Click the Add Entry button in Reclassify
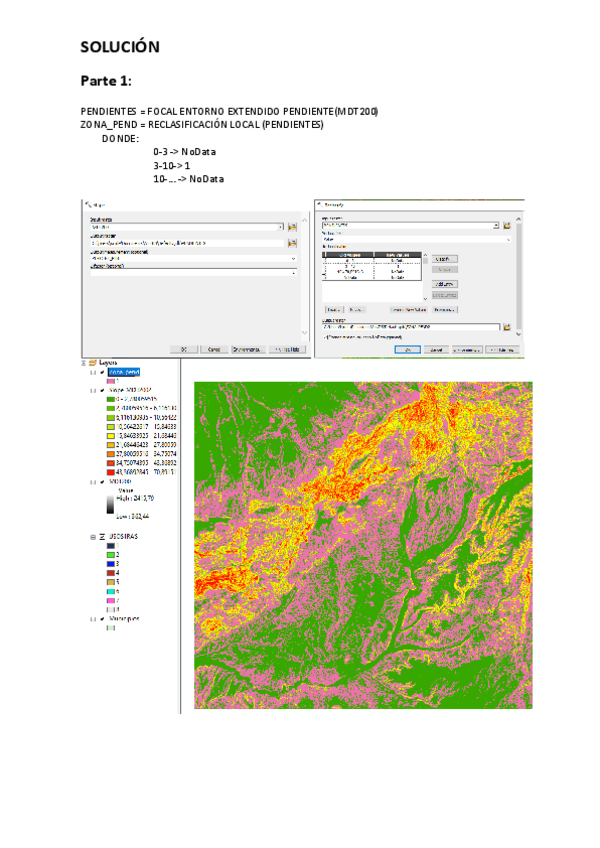The width and height of the screenshot is (600, 848). tap(445, 284)
